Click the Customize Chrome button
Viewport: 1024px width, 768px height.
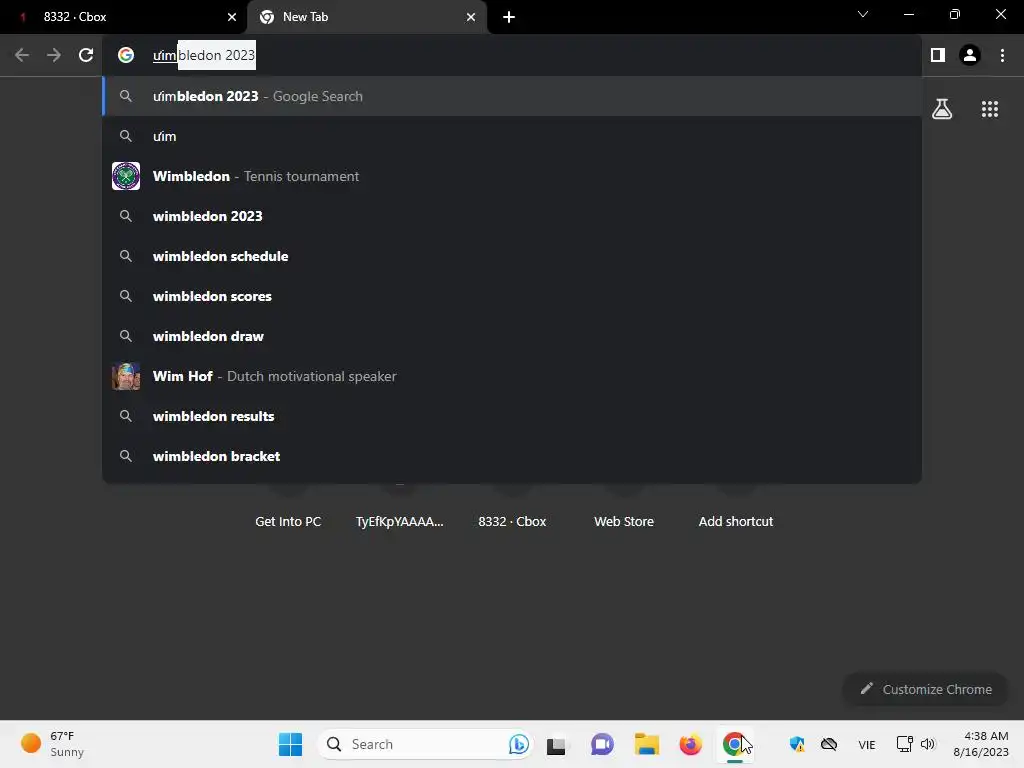[925, 689]
